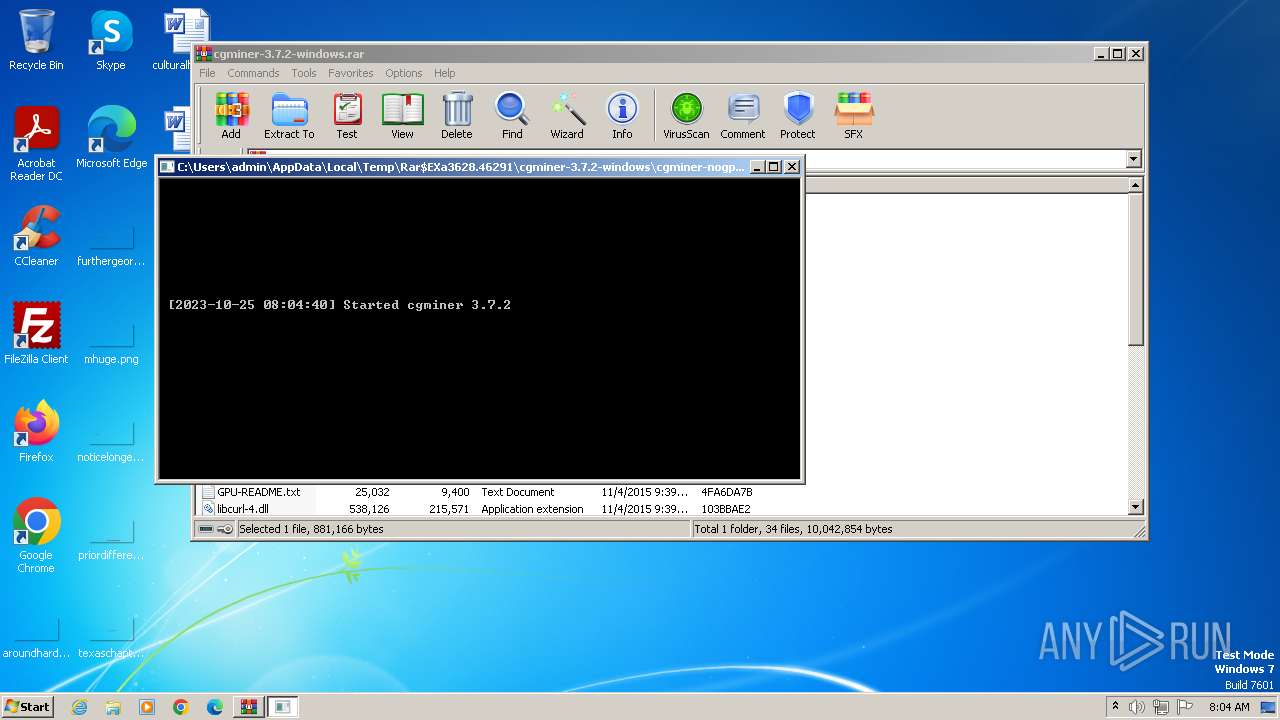Open Edge from the taskbar
Viewport: 1280px width, 720px height.
click(215, 707)
